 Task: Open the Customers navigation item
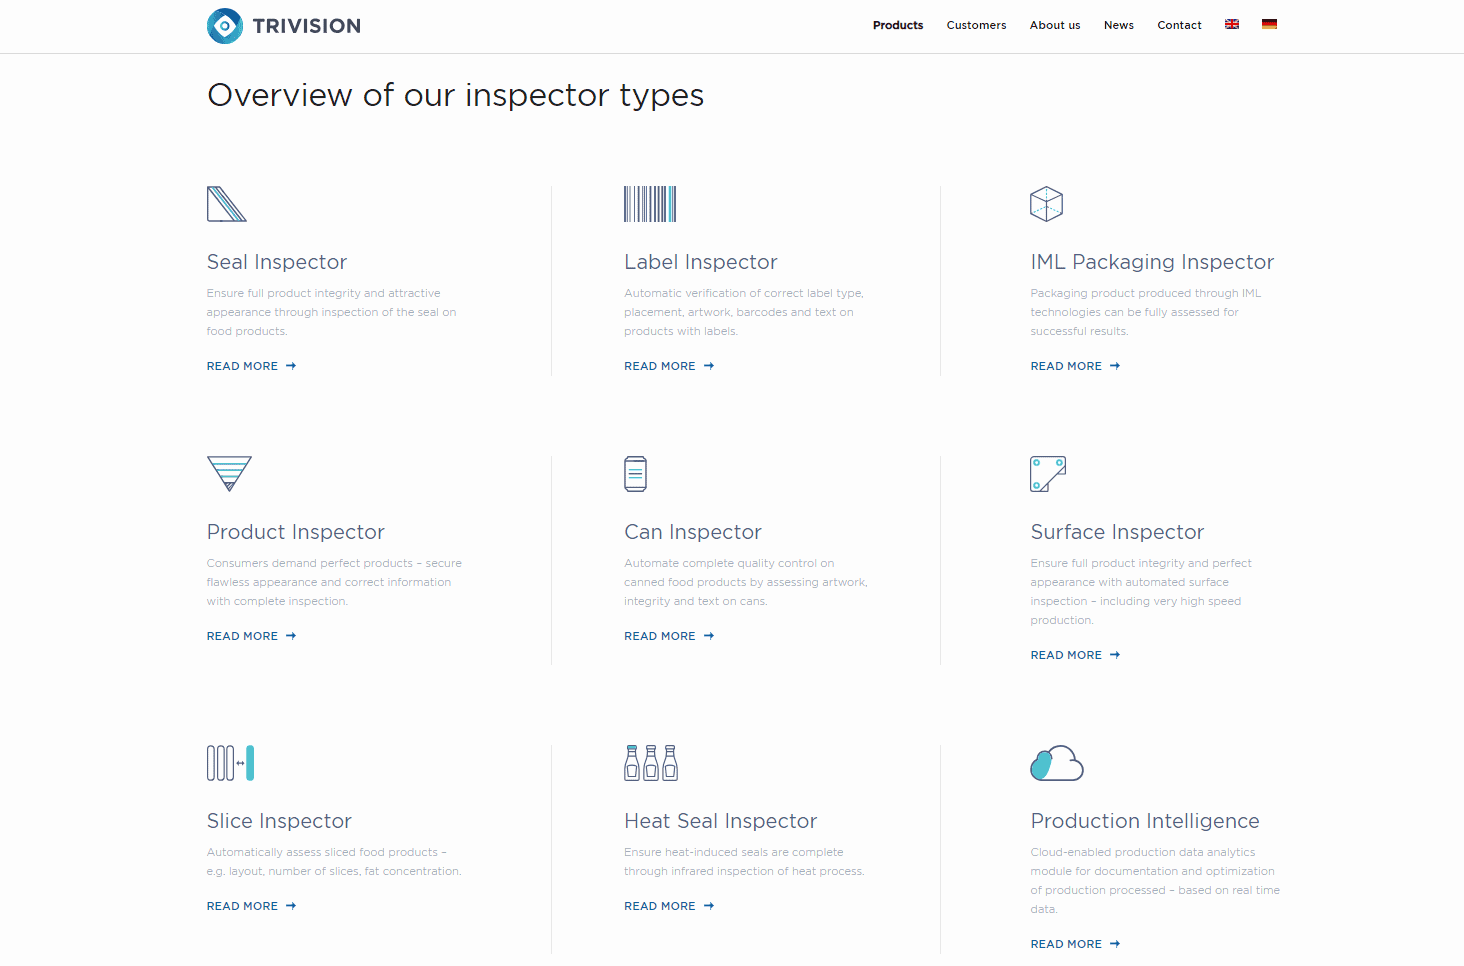976,25
